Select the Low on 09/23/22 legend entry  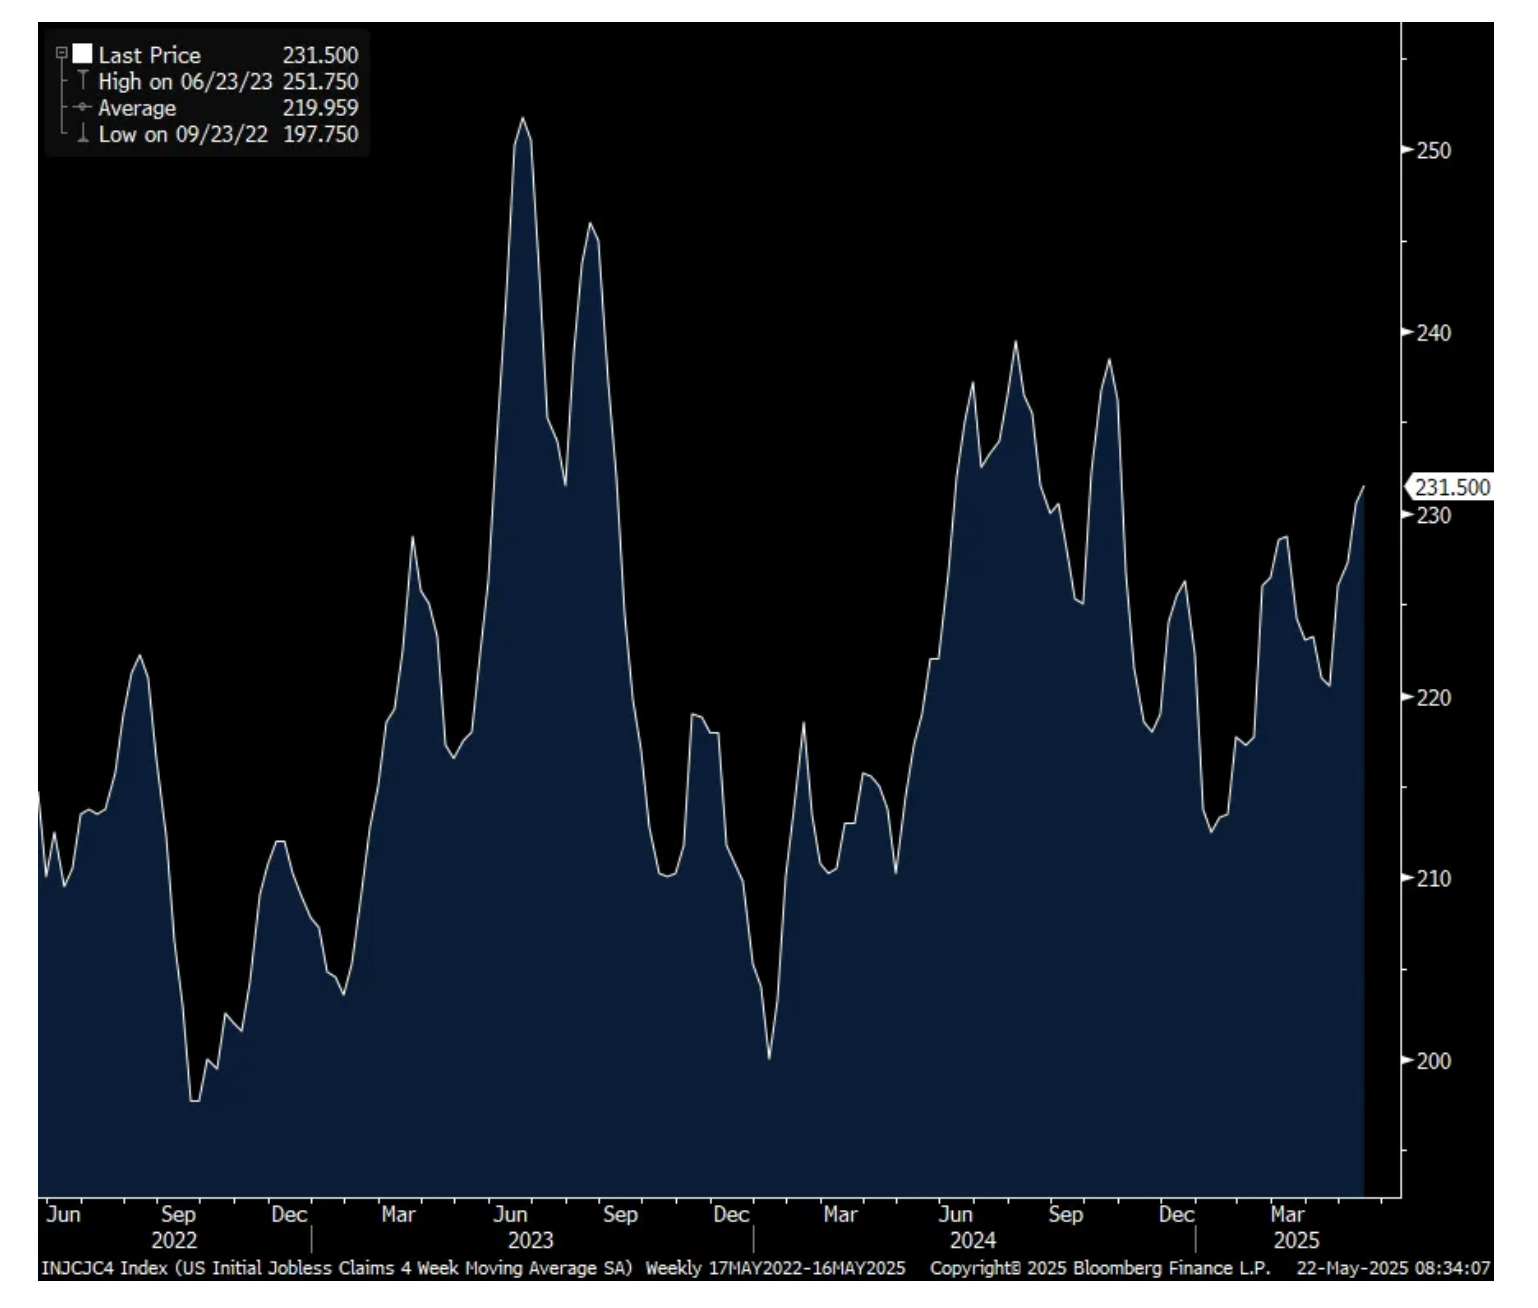click(x=182, y=134)
